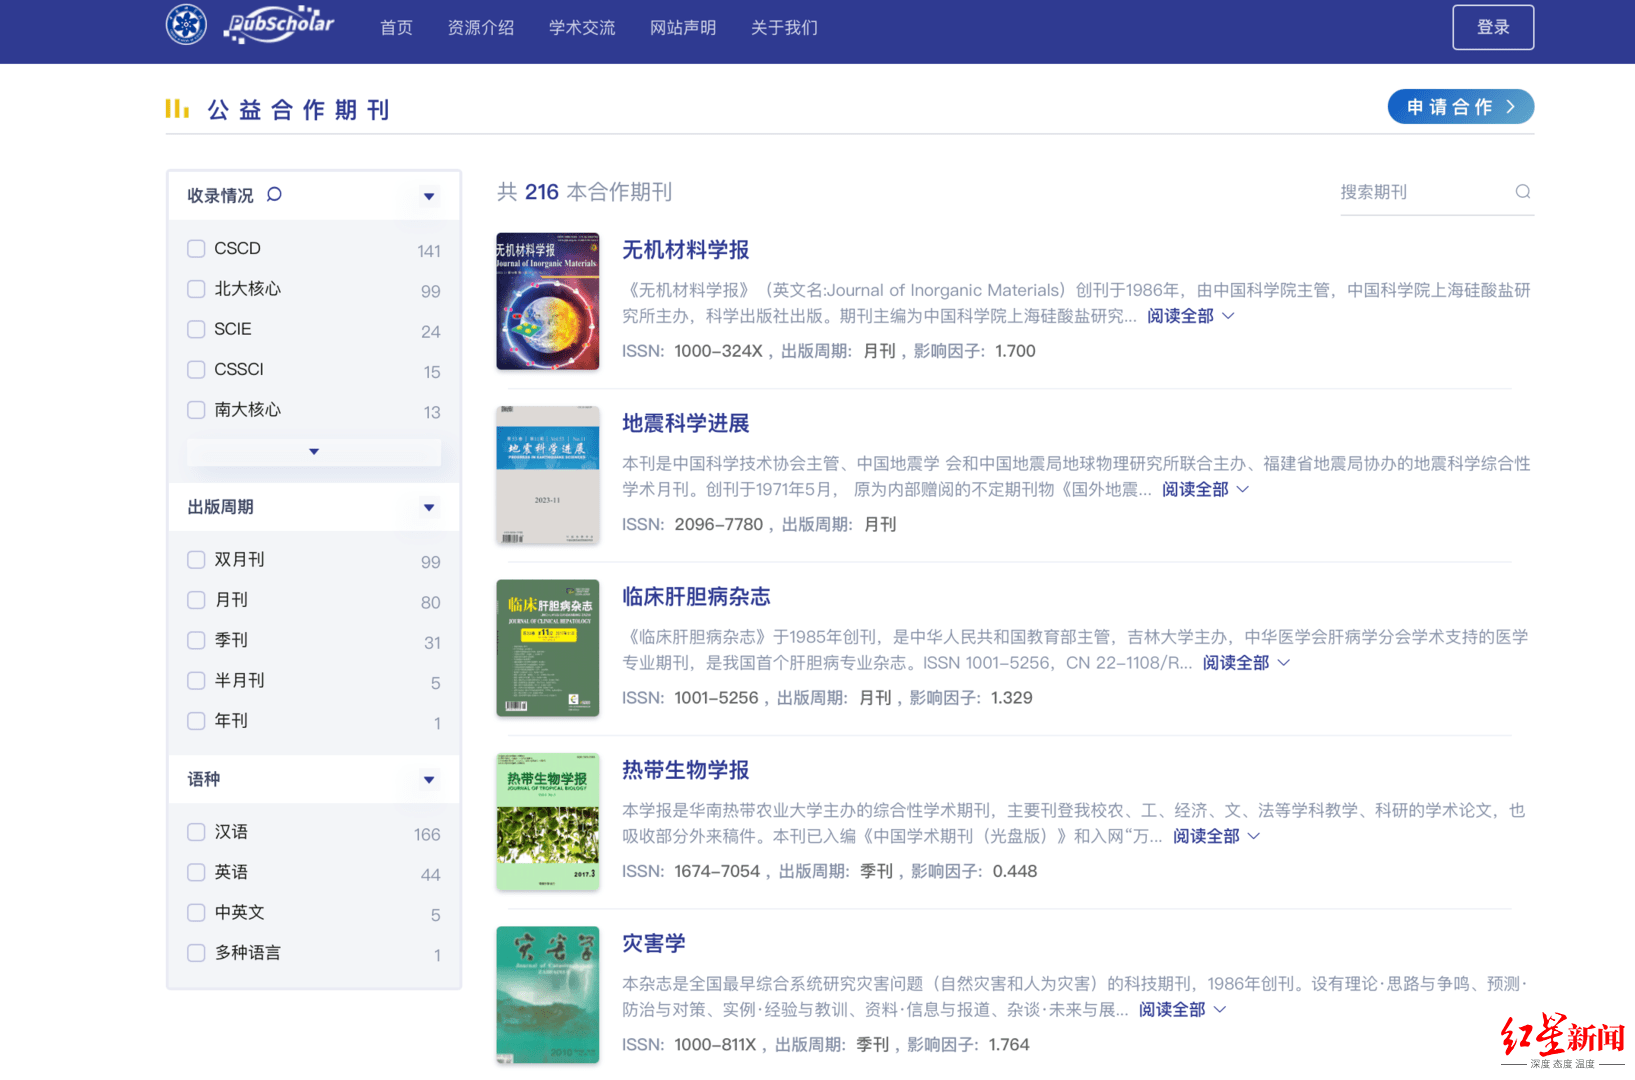1635x1080 pixels.
Task: Open the 地震科学进展 journal title link
Action: point(686,423)
